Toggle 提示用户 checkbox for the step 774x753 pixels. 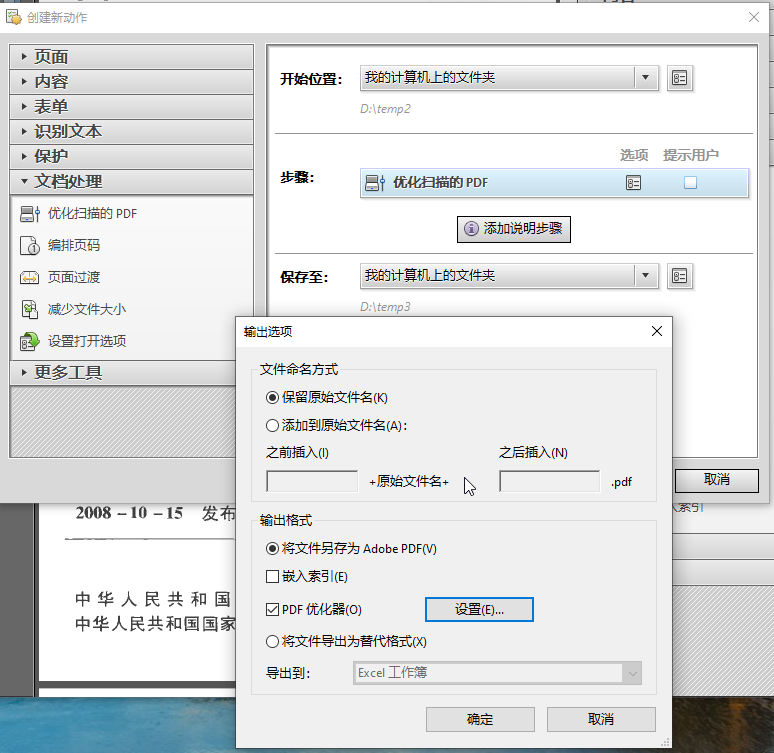pos(690,183)
